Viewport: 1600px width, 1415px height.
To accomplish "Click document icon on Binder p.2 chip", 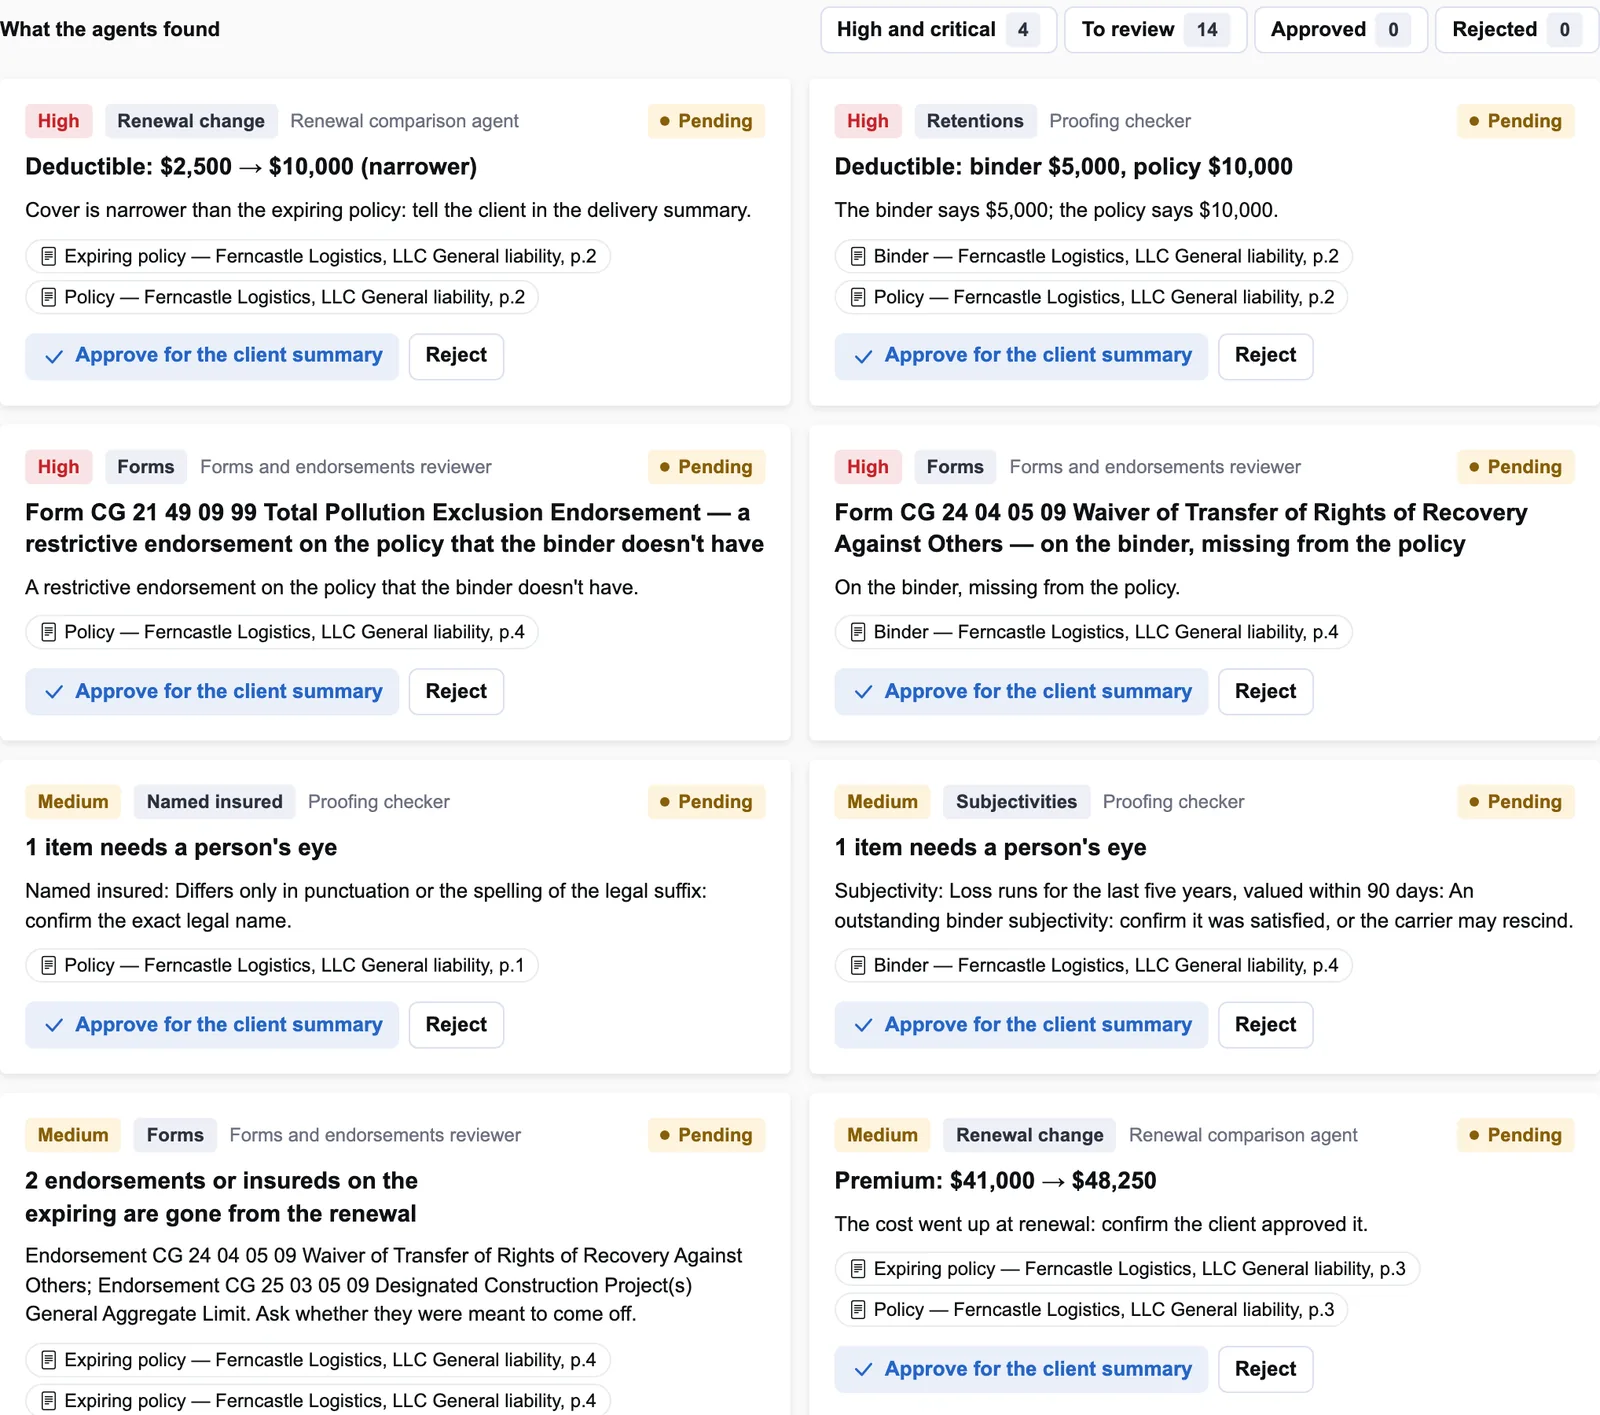I will click(858, 256).
